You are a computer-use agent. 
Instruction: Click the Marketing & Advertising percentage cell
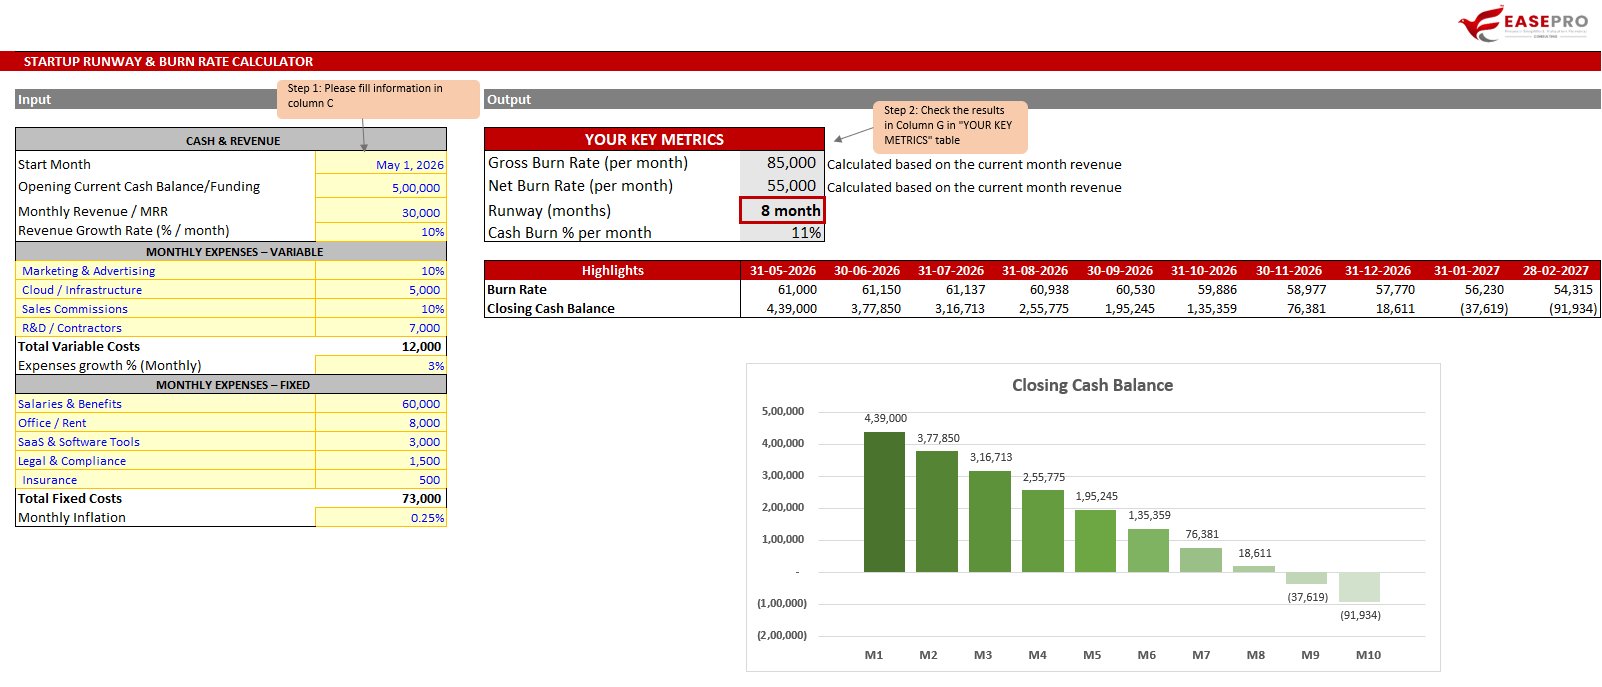coord(381,271)
